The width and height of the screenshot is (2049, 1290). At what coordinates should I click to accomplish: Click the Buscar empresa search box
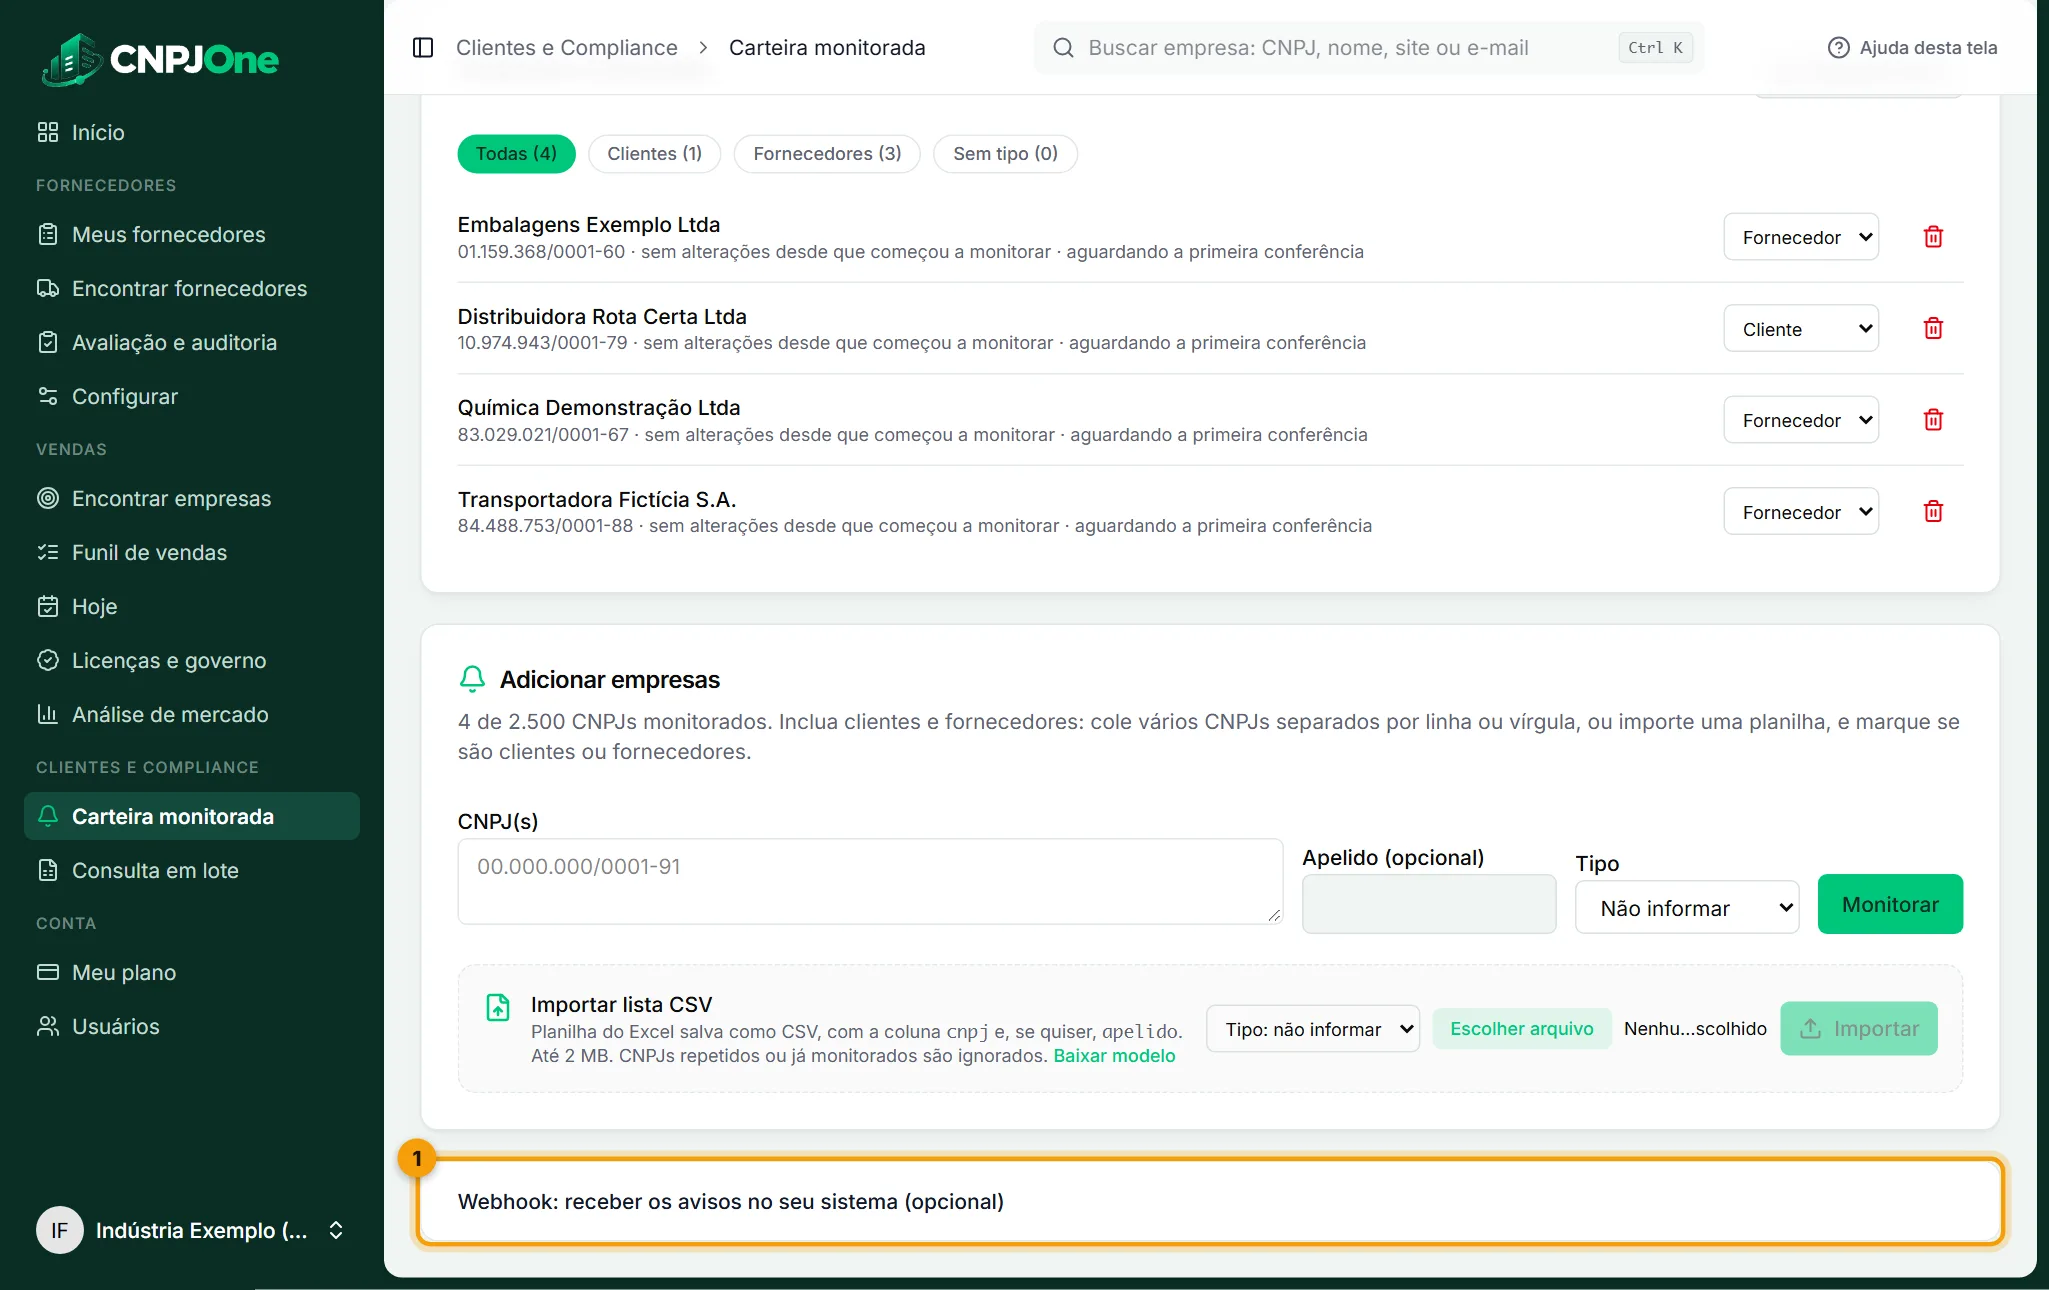coord(1368,48)
